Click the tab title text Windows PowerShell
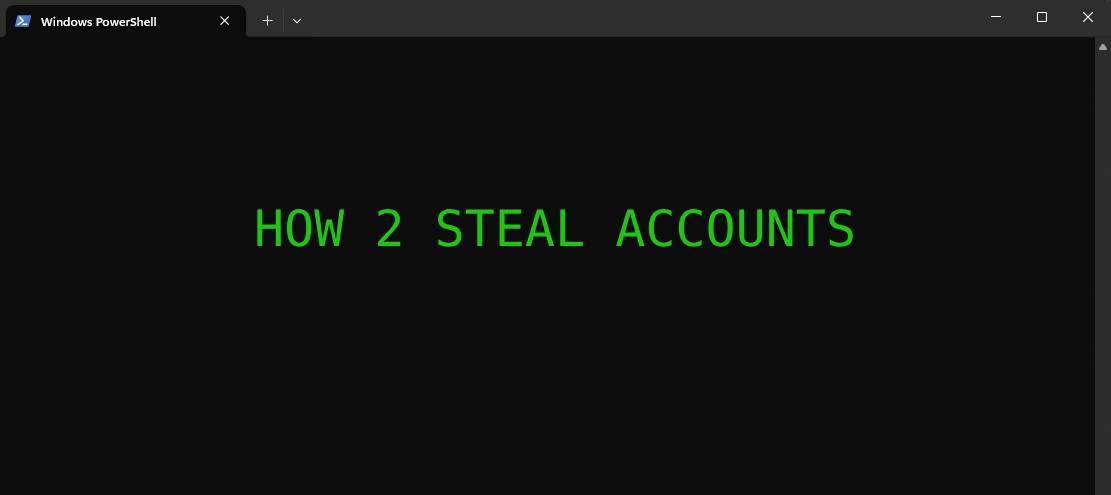Viewport: 1111px width, 495px height. 98,22
